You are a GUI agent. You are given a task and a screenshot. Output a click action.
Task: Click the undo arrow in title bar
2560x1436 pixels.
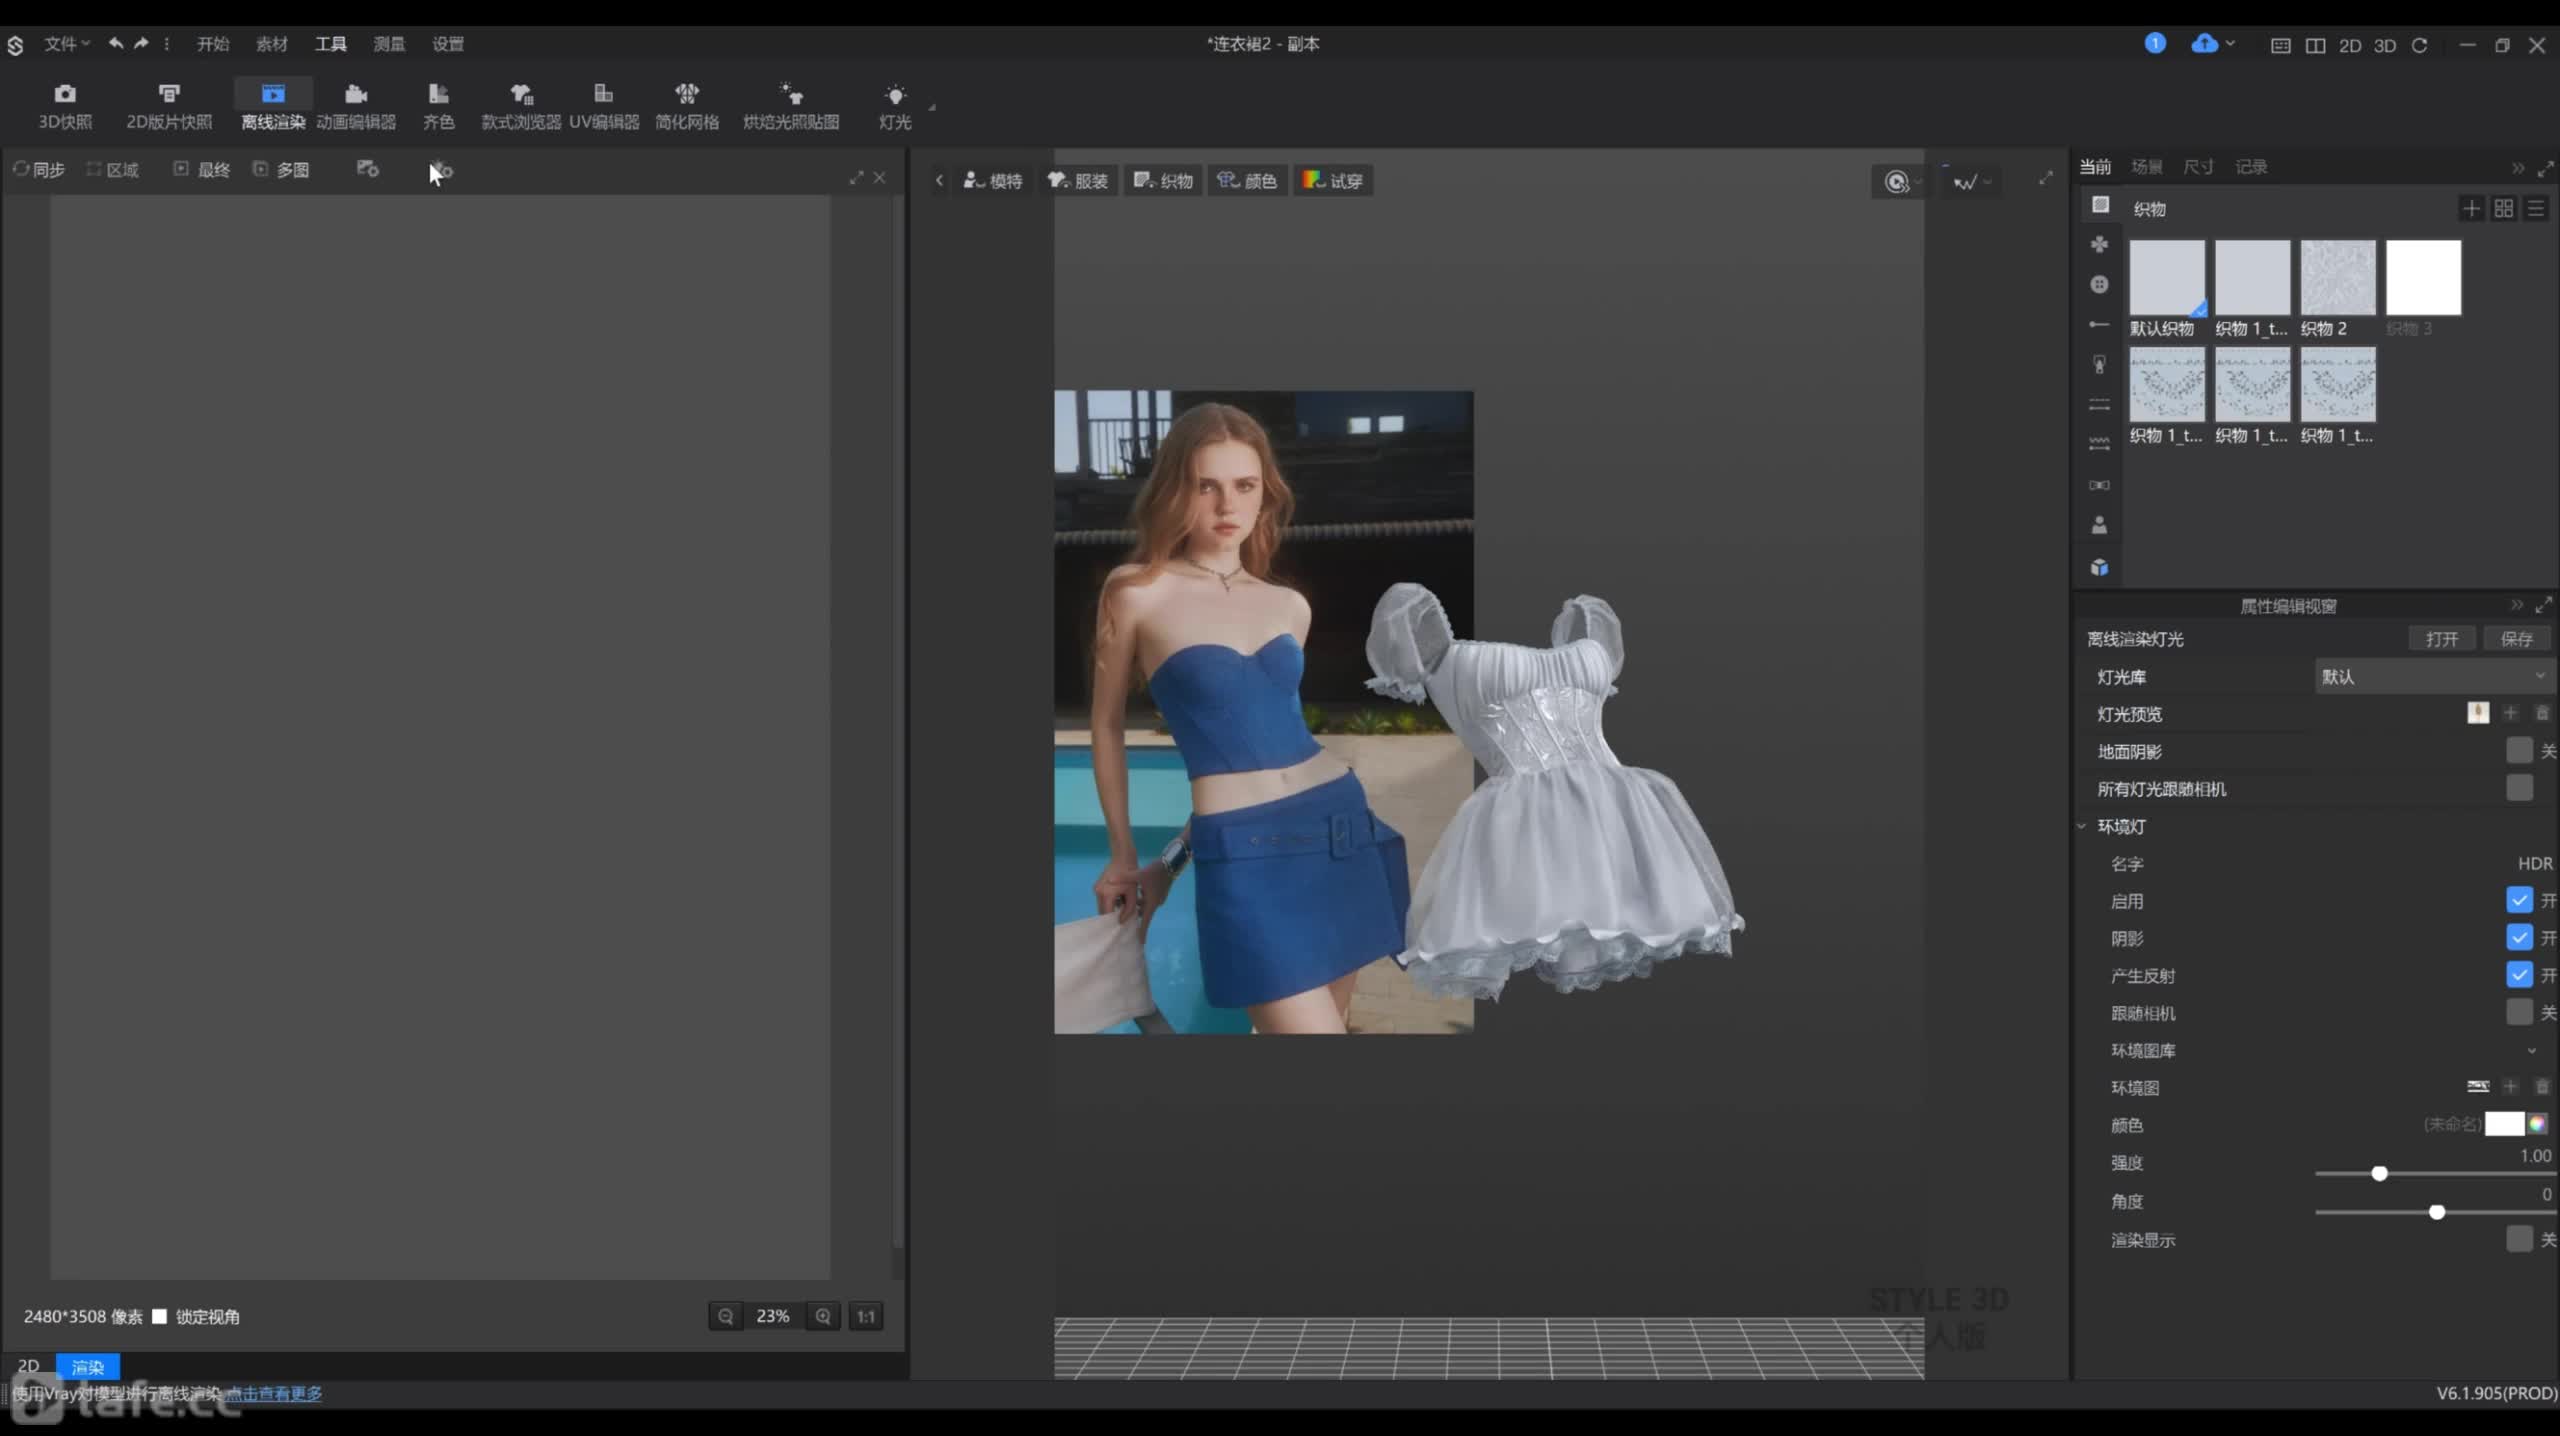coord(116,43)
